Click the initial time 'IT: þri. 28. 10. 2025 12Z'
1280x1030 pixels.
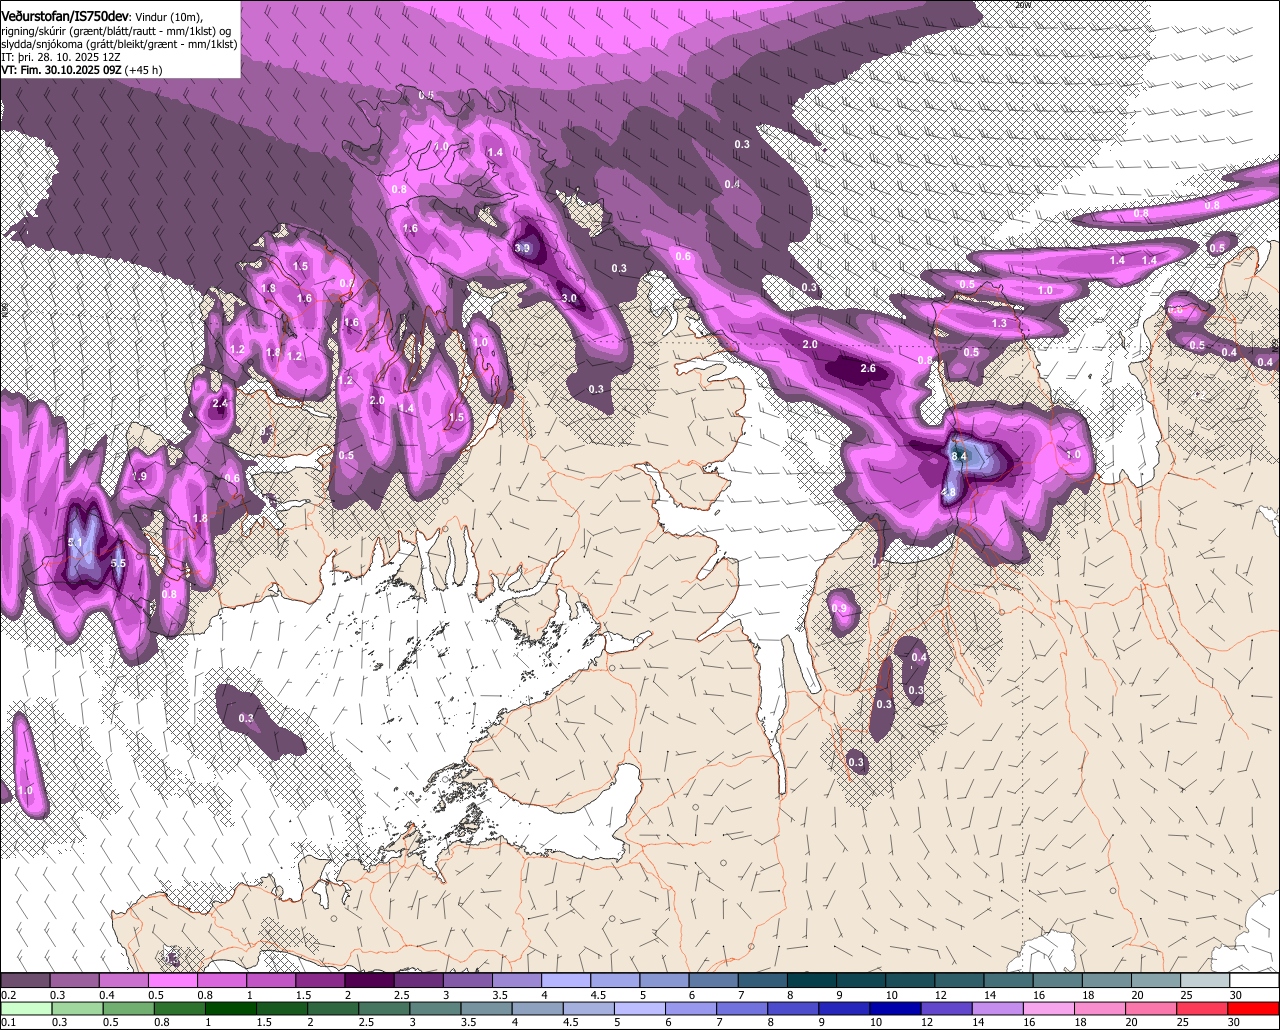pos(61,57)
